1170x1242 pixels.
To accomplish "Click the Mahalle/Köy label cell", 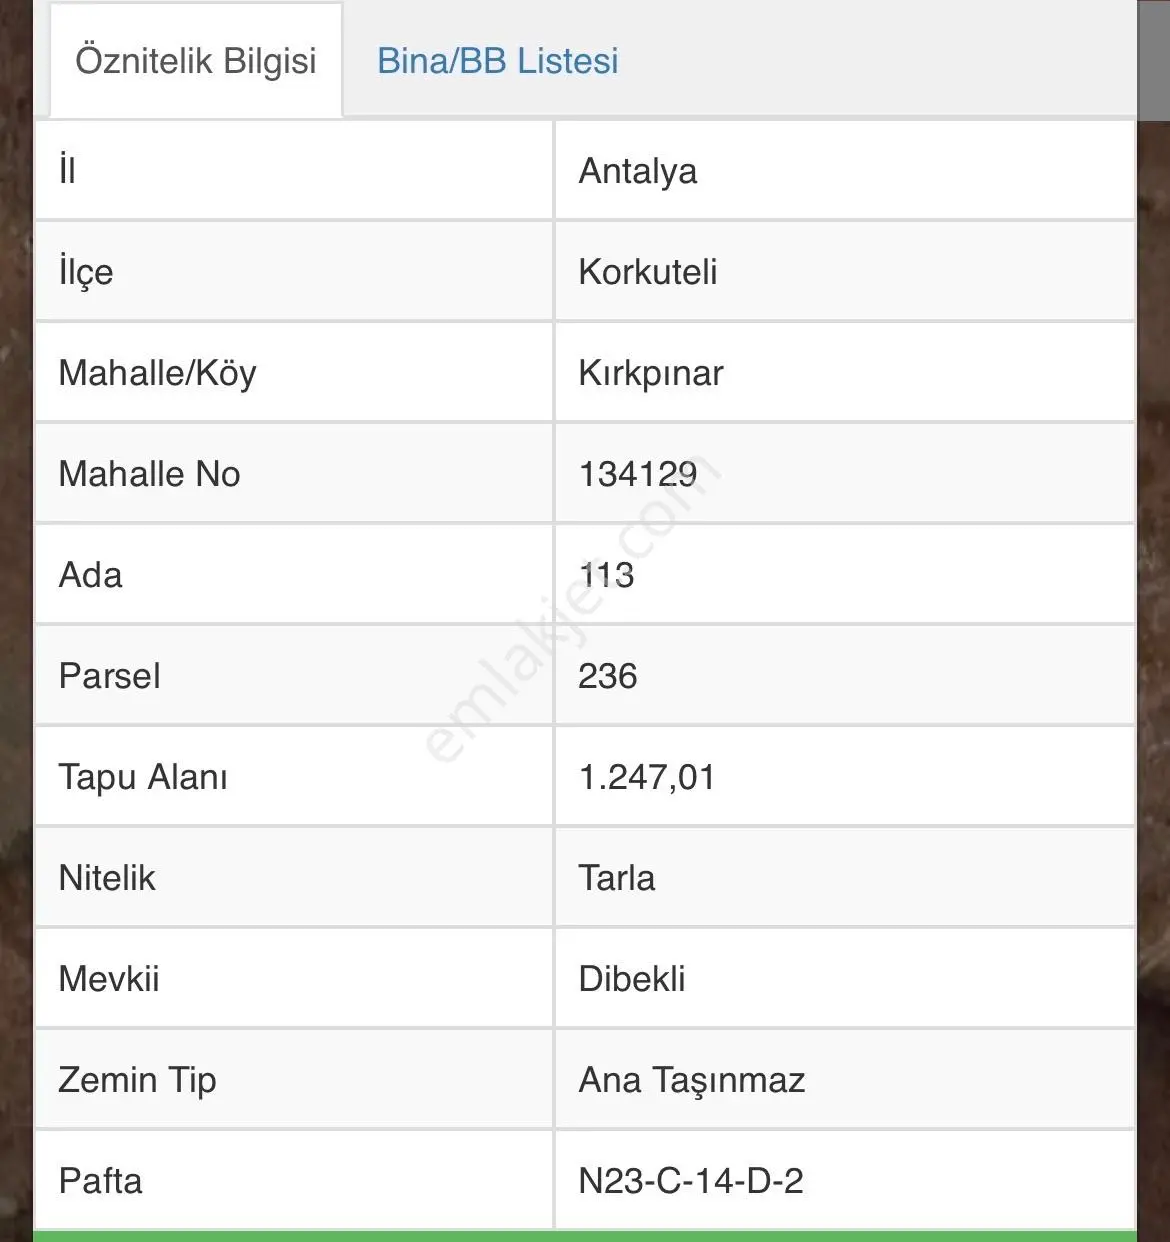I will 294,373.
